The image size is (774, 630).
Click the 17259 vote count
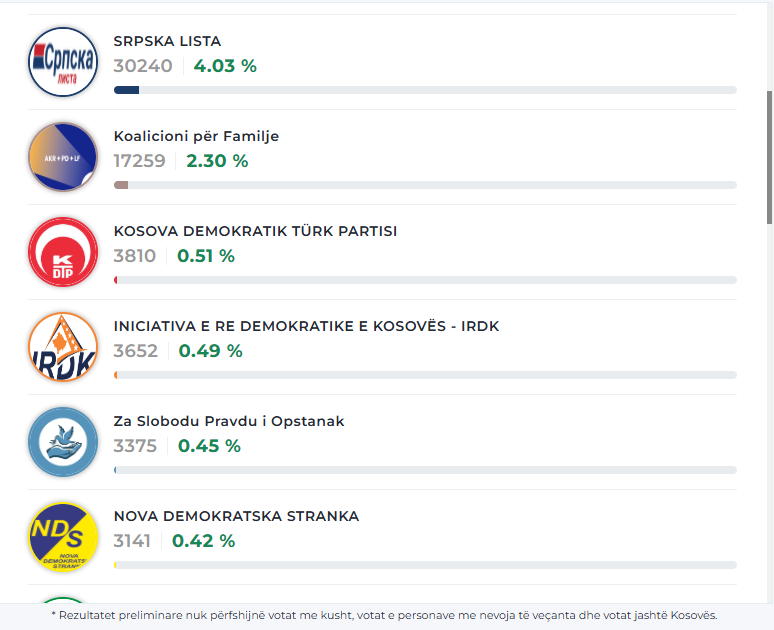tap(139, 161)
